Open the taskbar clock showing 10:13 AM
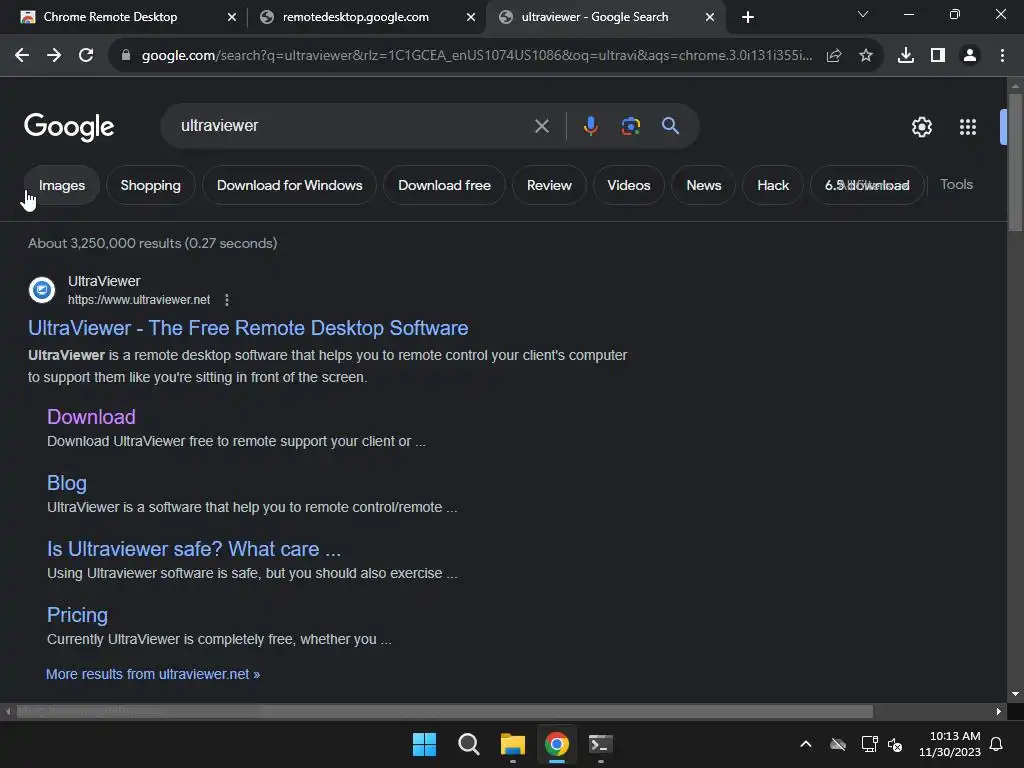Screen dimensions: 1024x768 (950, 744)
